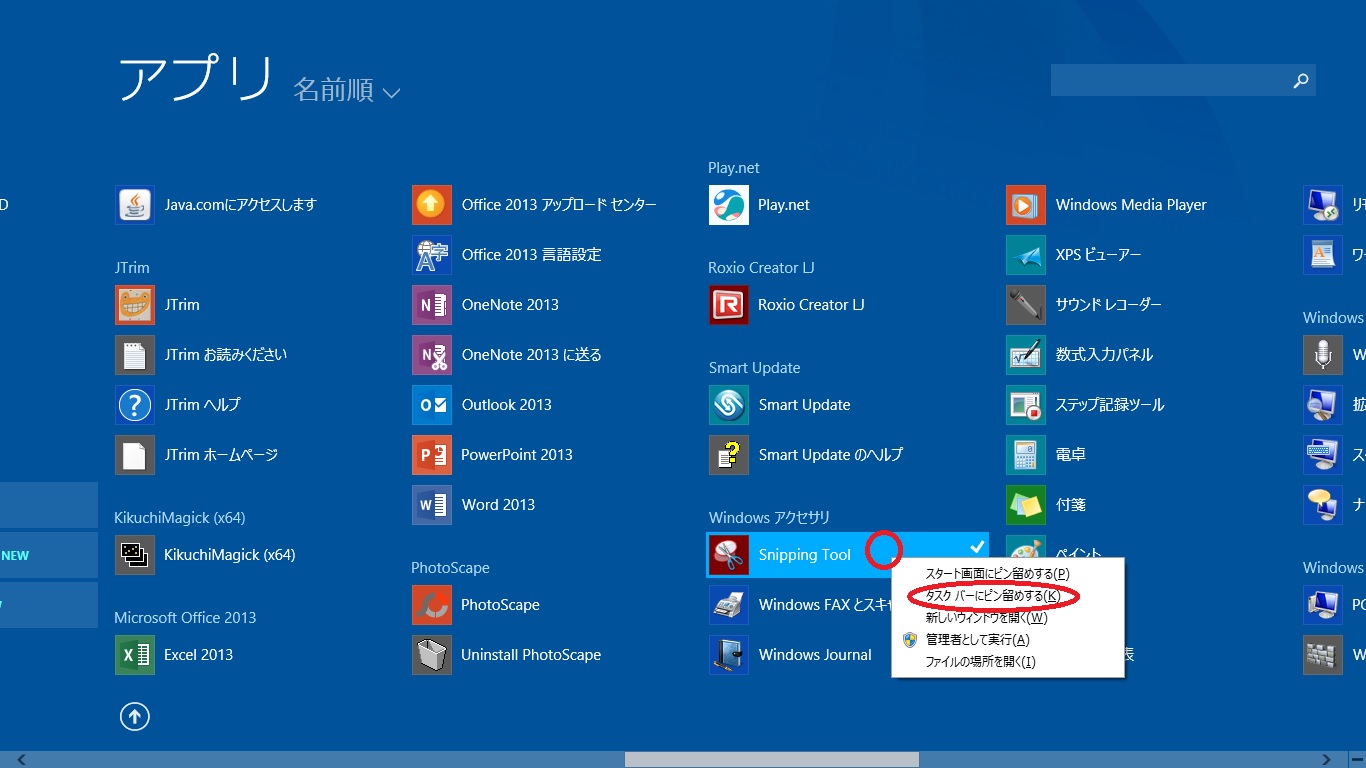Screen dimensions: 1366x768
Task: Open the サウンド レコーダー microphone icon
Action: coord(1026,305)
